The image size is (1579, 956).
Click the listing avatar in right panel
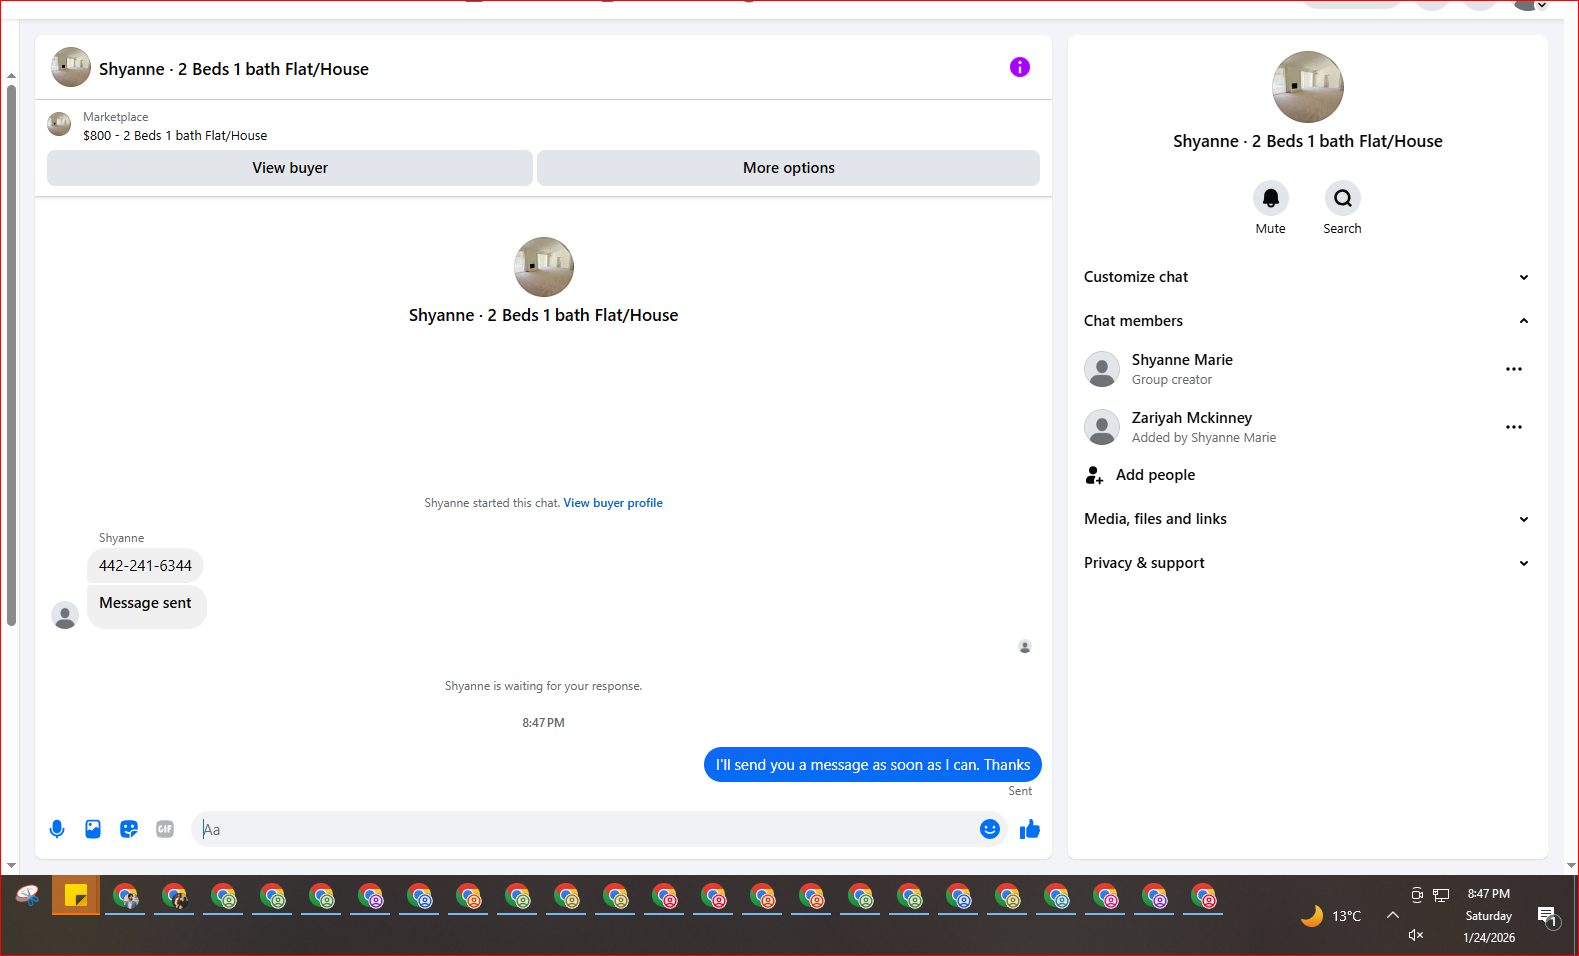tap(1308, 87)
